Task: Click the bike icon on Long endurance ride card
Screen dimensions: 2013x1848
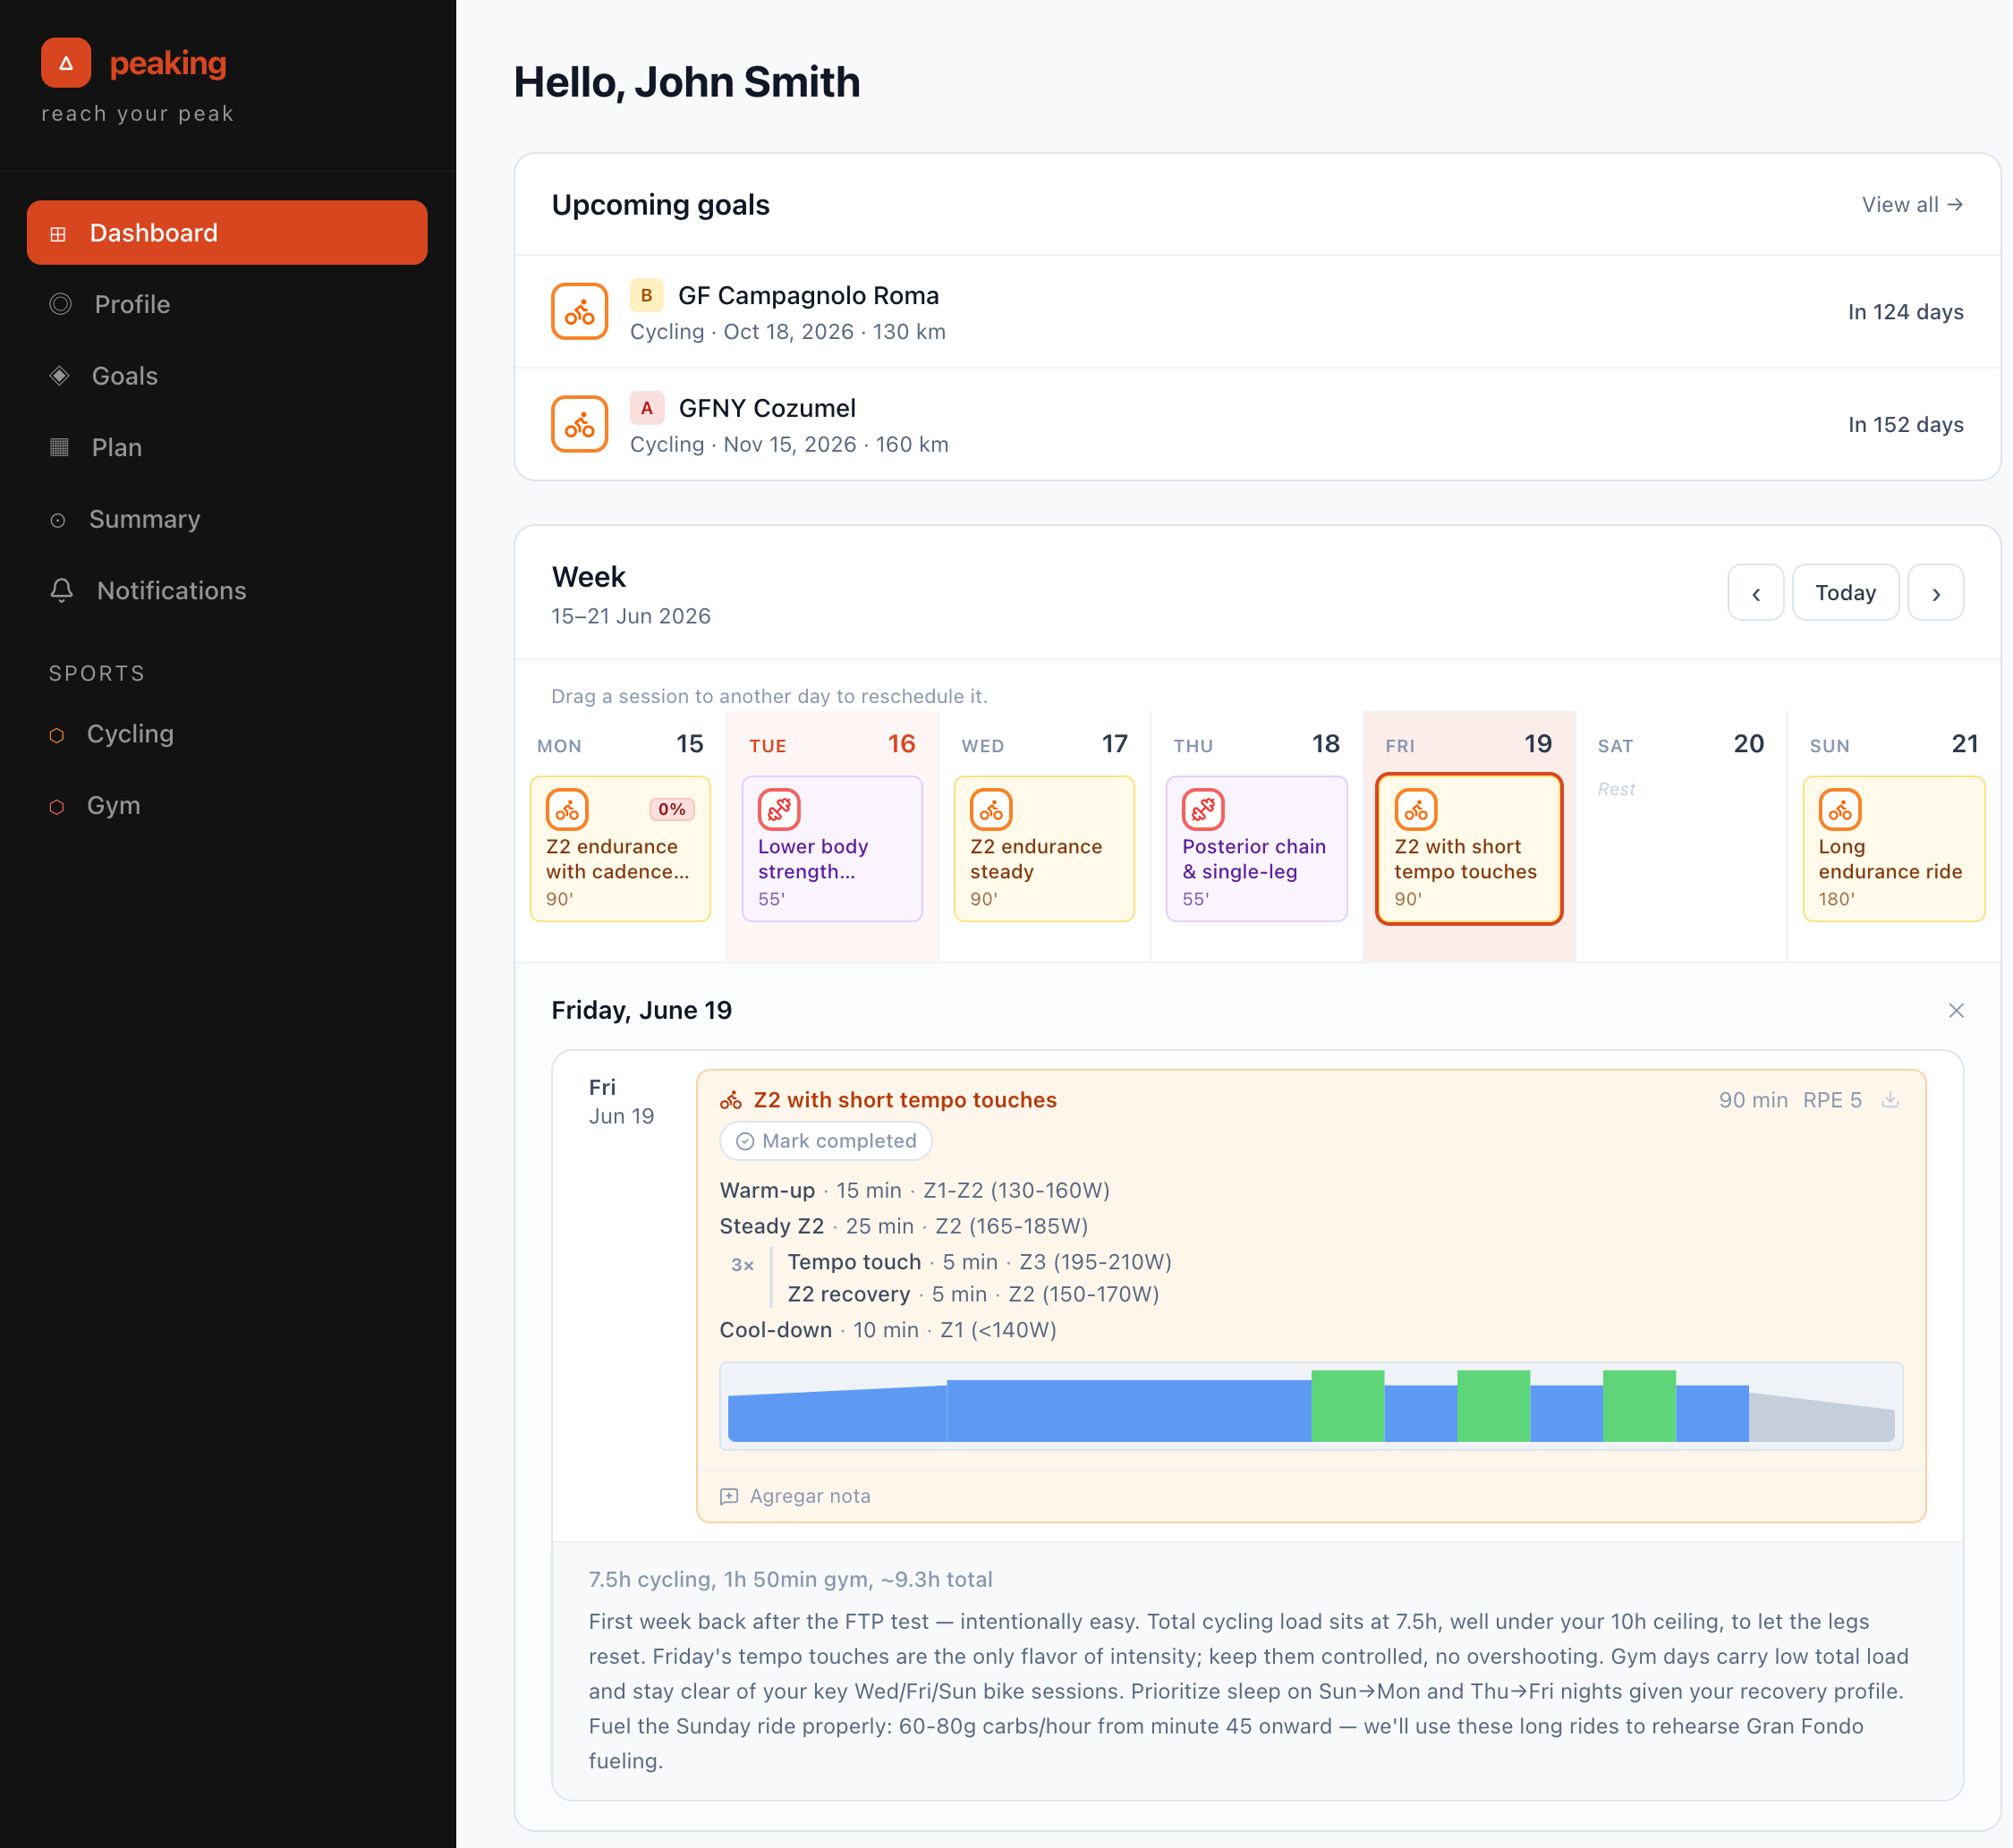Action: tap(1840, 810)
